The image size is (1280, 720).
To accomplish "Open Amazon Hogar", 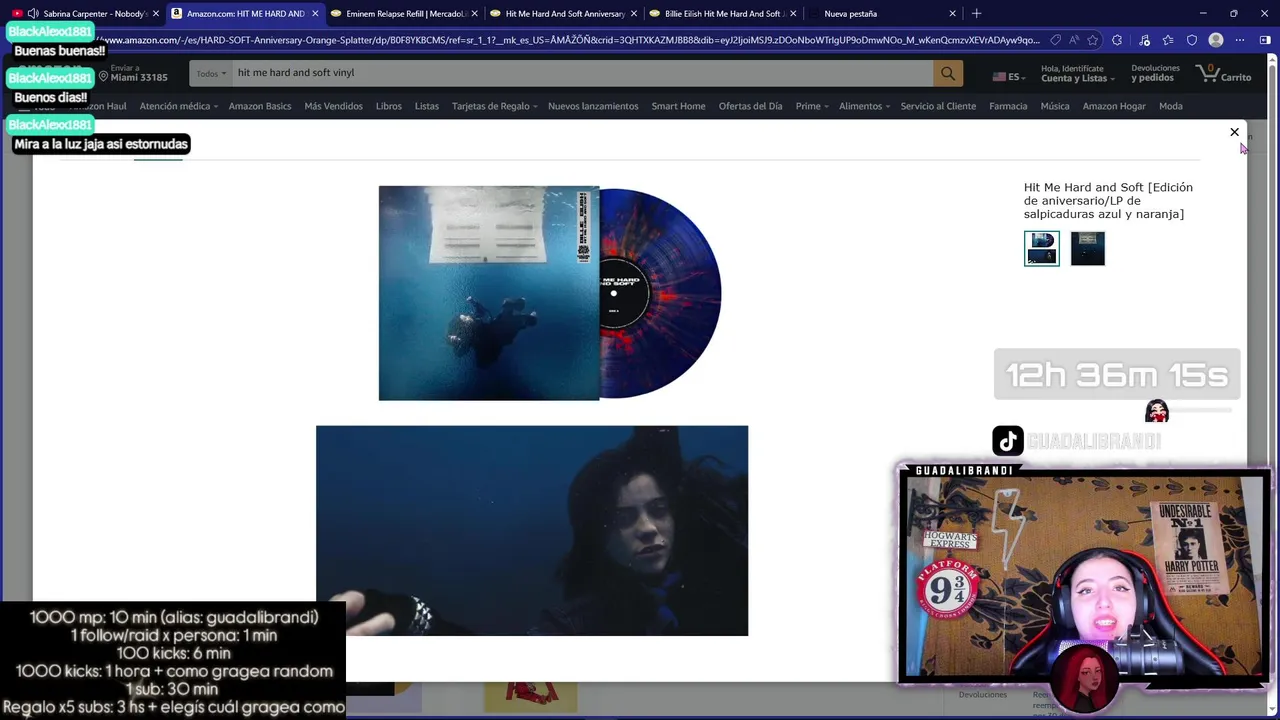I will click(1114, 106).
